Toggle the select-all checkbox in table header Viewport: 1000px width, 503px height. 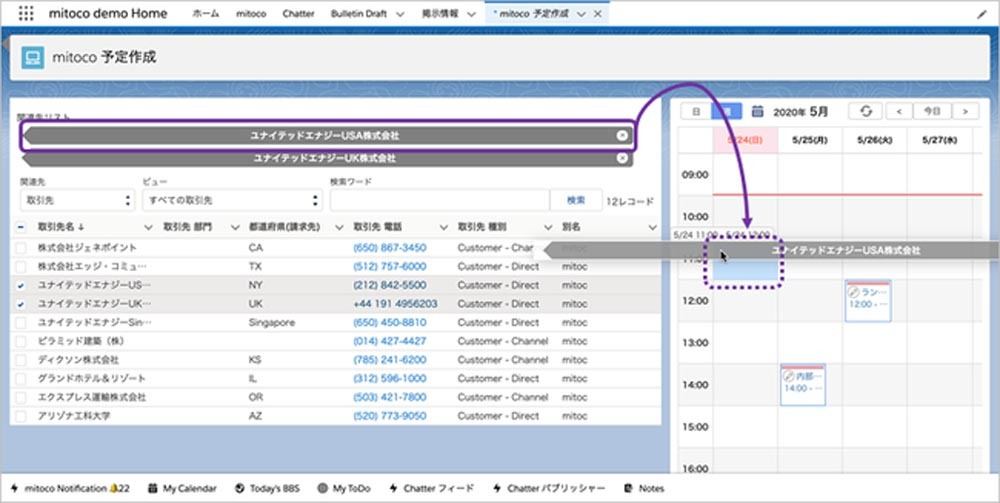pos(21,227)
